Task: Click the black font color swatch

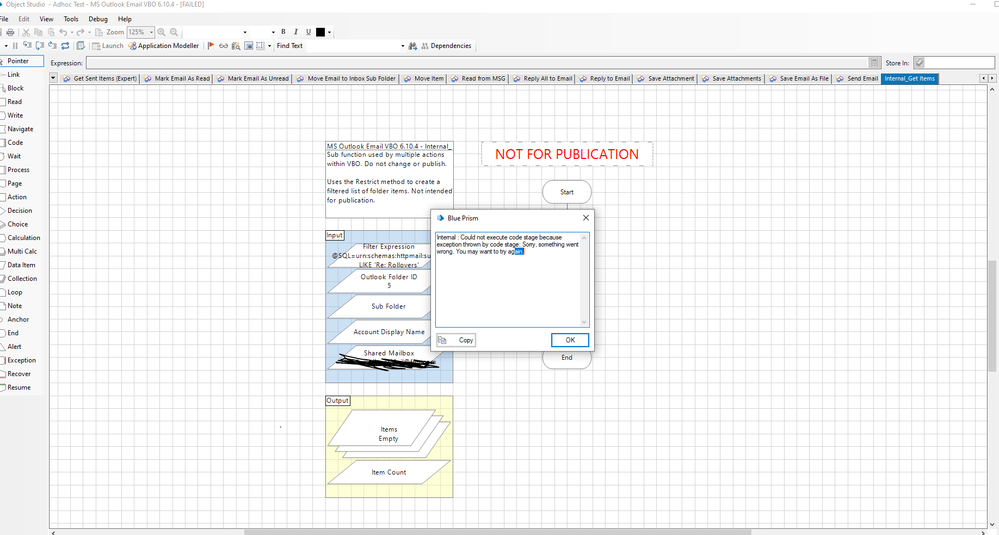Action: tap(320, 32)
